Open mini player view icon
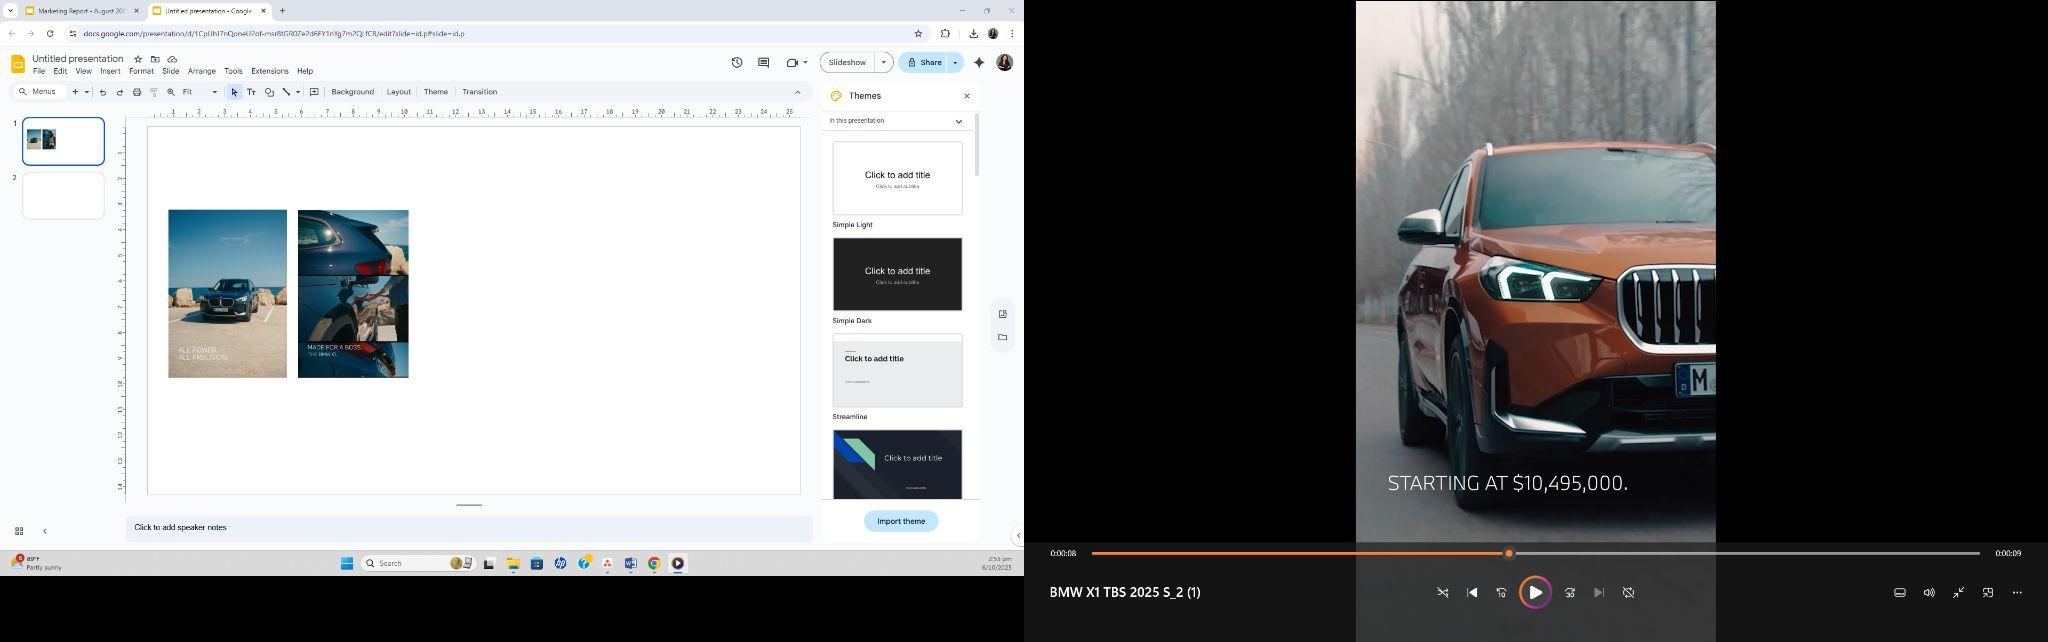Screen dimensions: 2048x642 tap(1988, 593)
